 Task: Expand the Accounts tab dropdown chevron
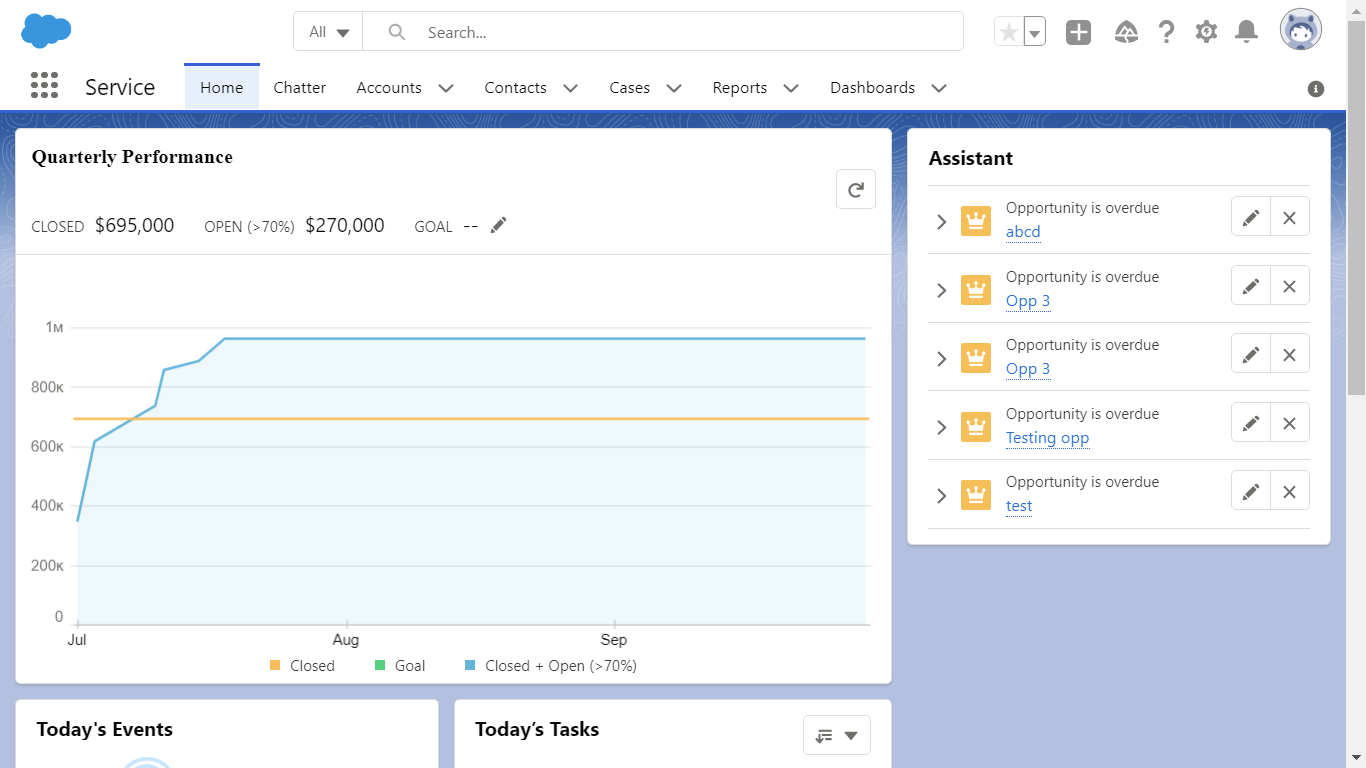446,88
